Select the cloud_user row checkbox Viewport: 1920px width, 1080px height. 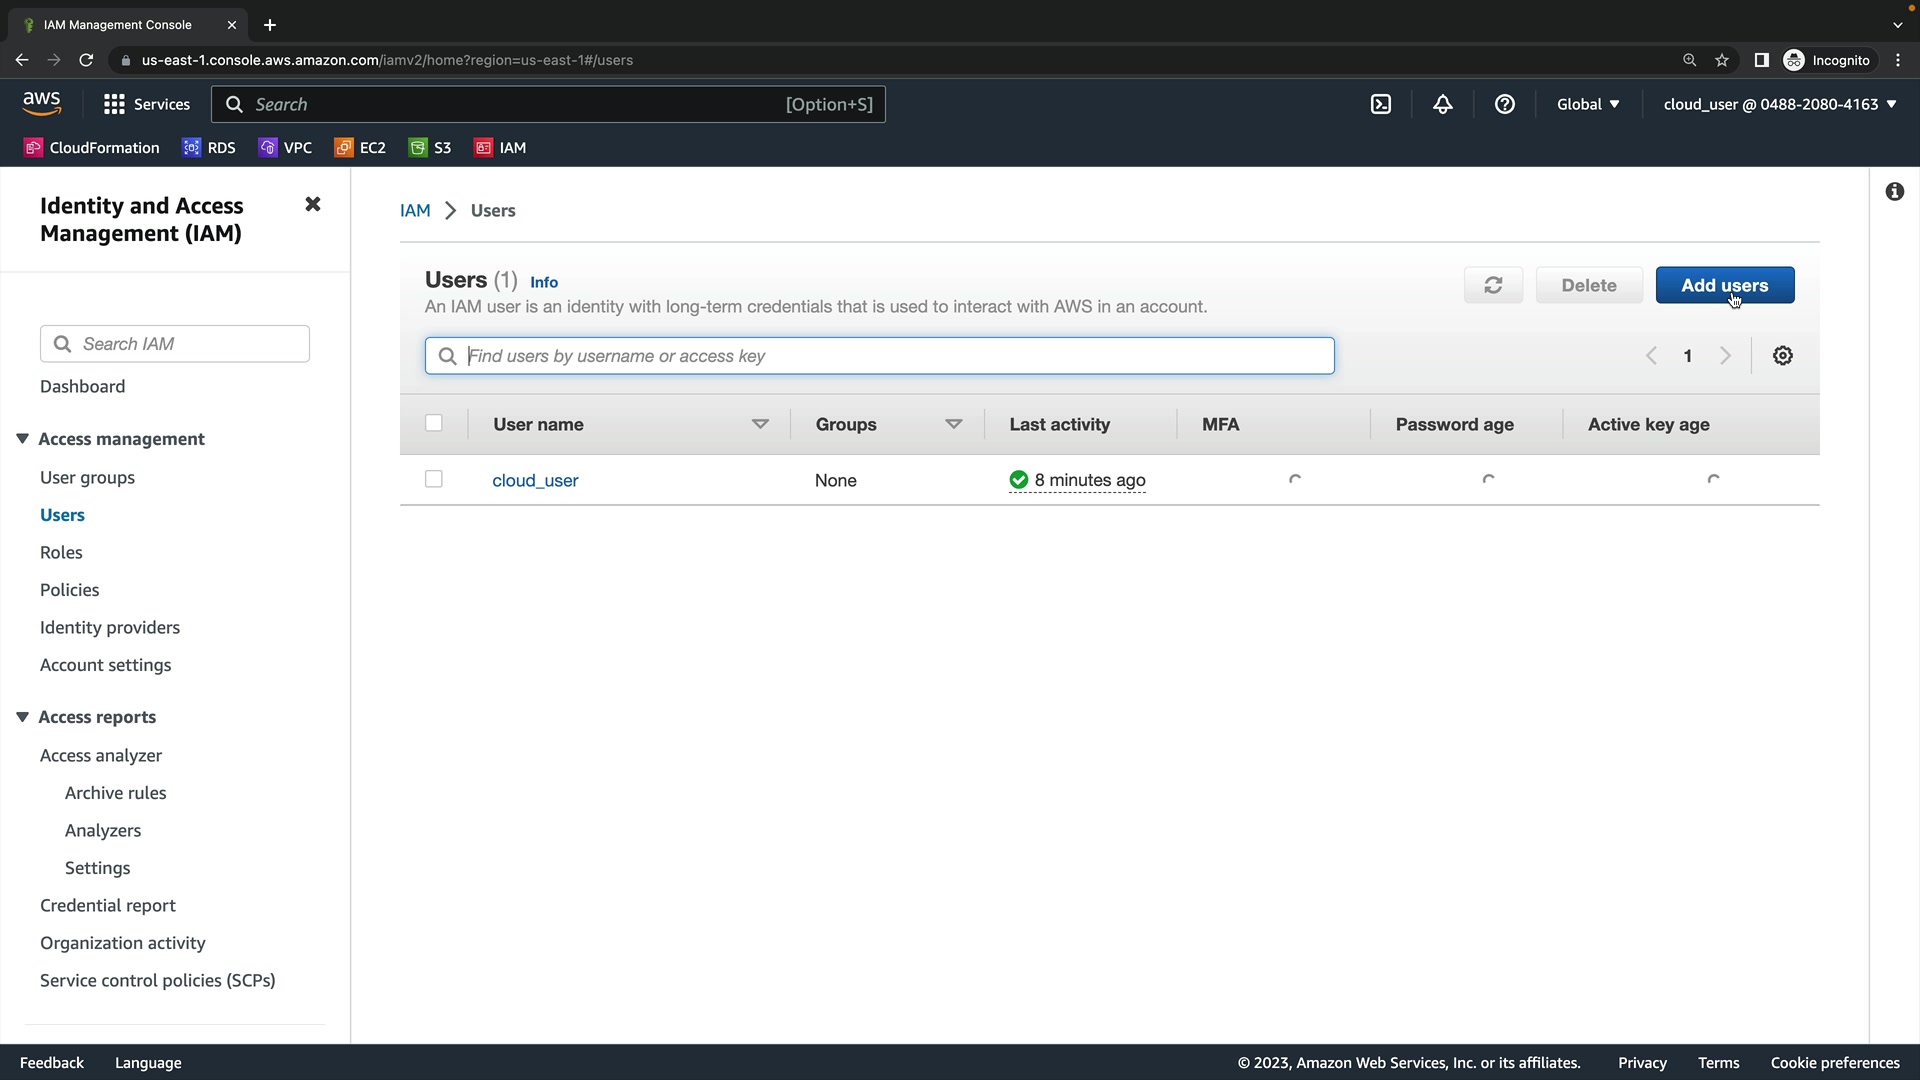click(434, 480)
